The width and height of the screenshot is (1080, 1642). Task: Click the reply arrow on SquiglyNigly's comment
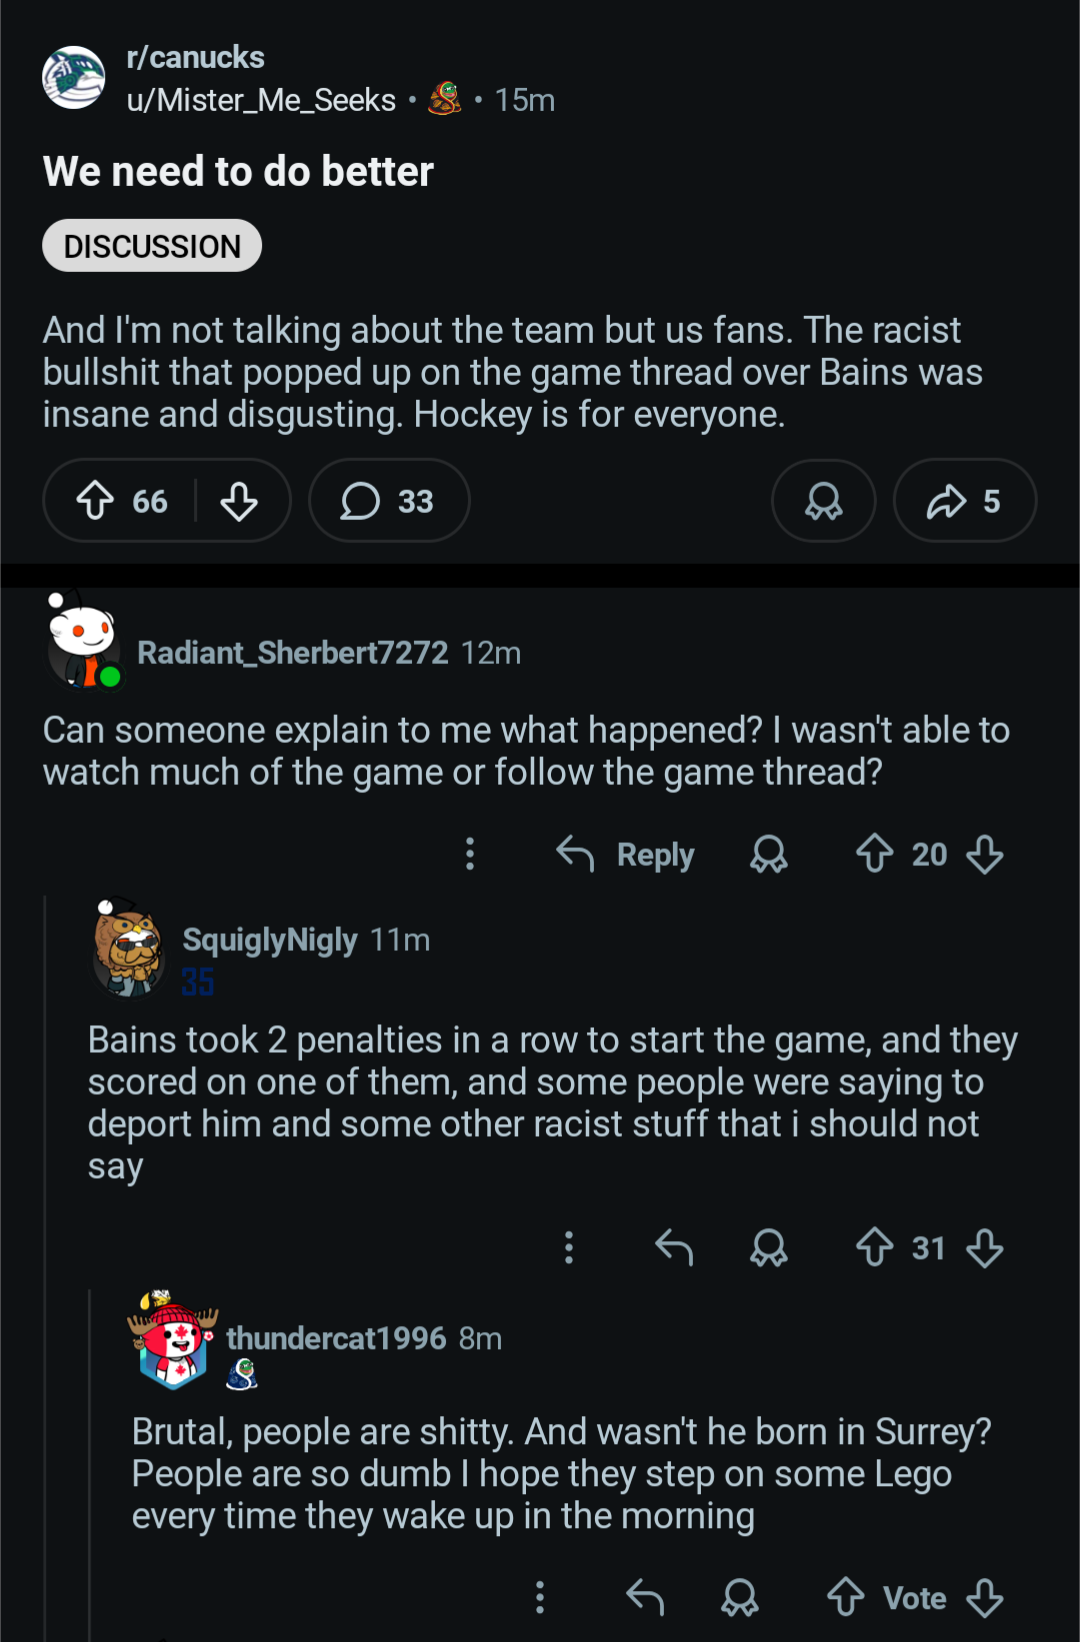click(674, 1247)
